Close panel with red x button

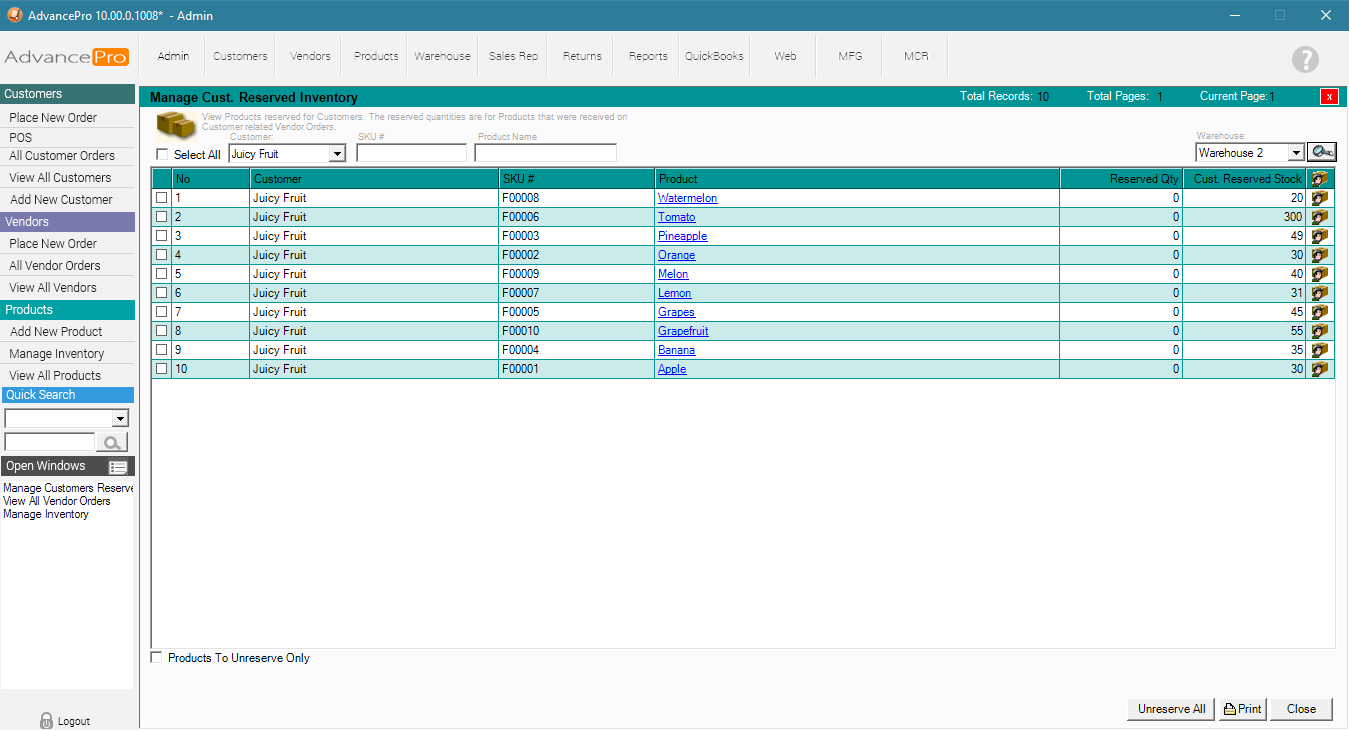tap(1329, 97)
